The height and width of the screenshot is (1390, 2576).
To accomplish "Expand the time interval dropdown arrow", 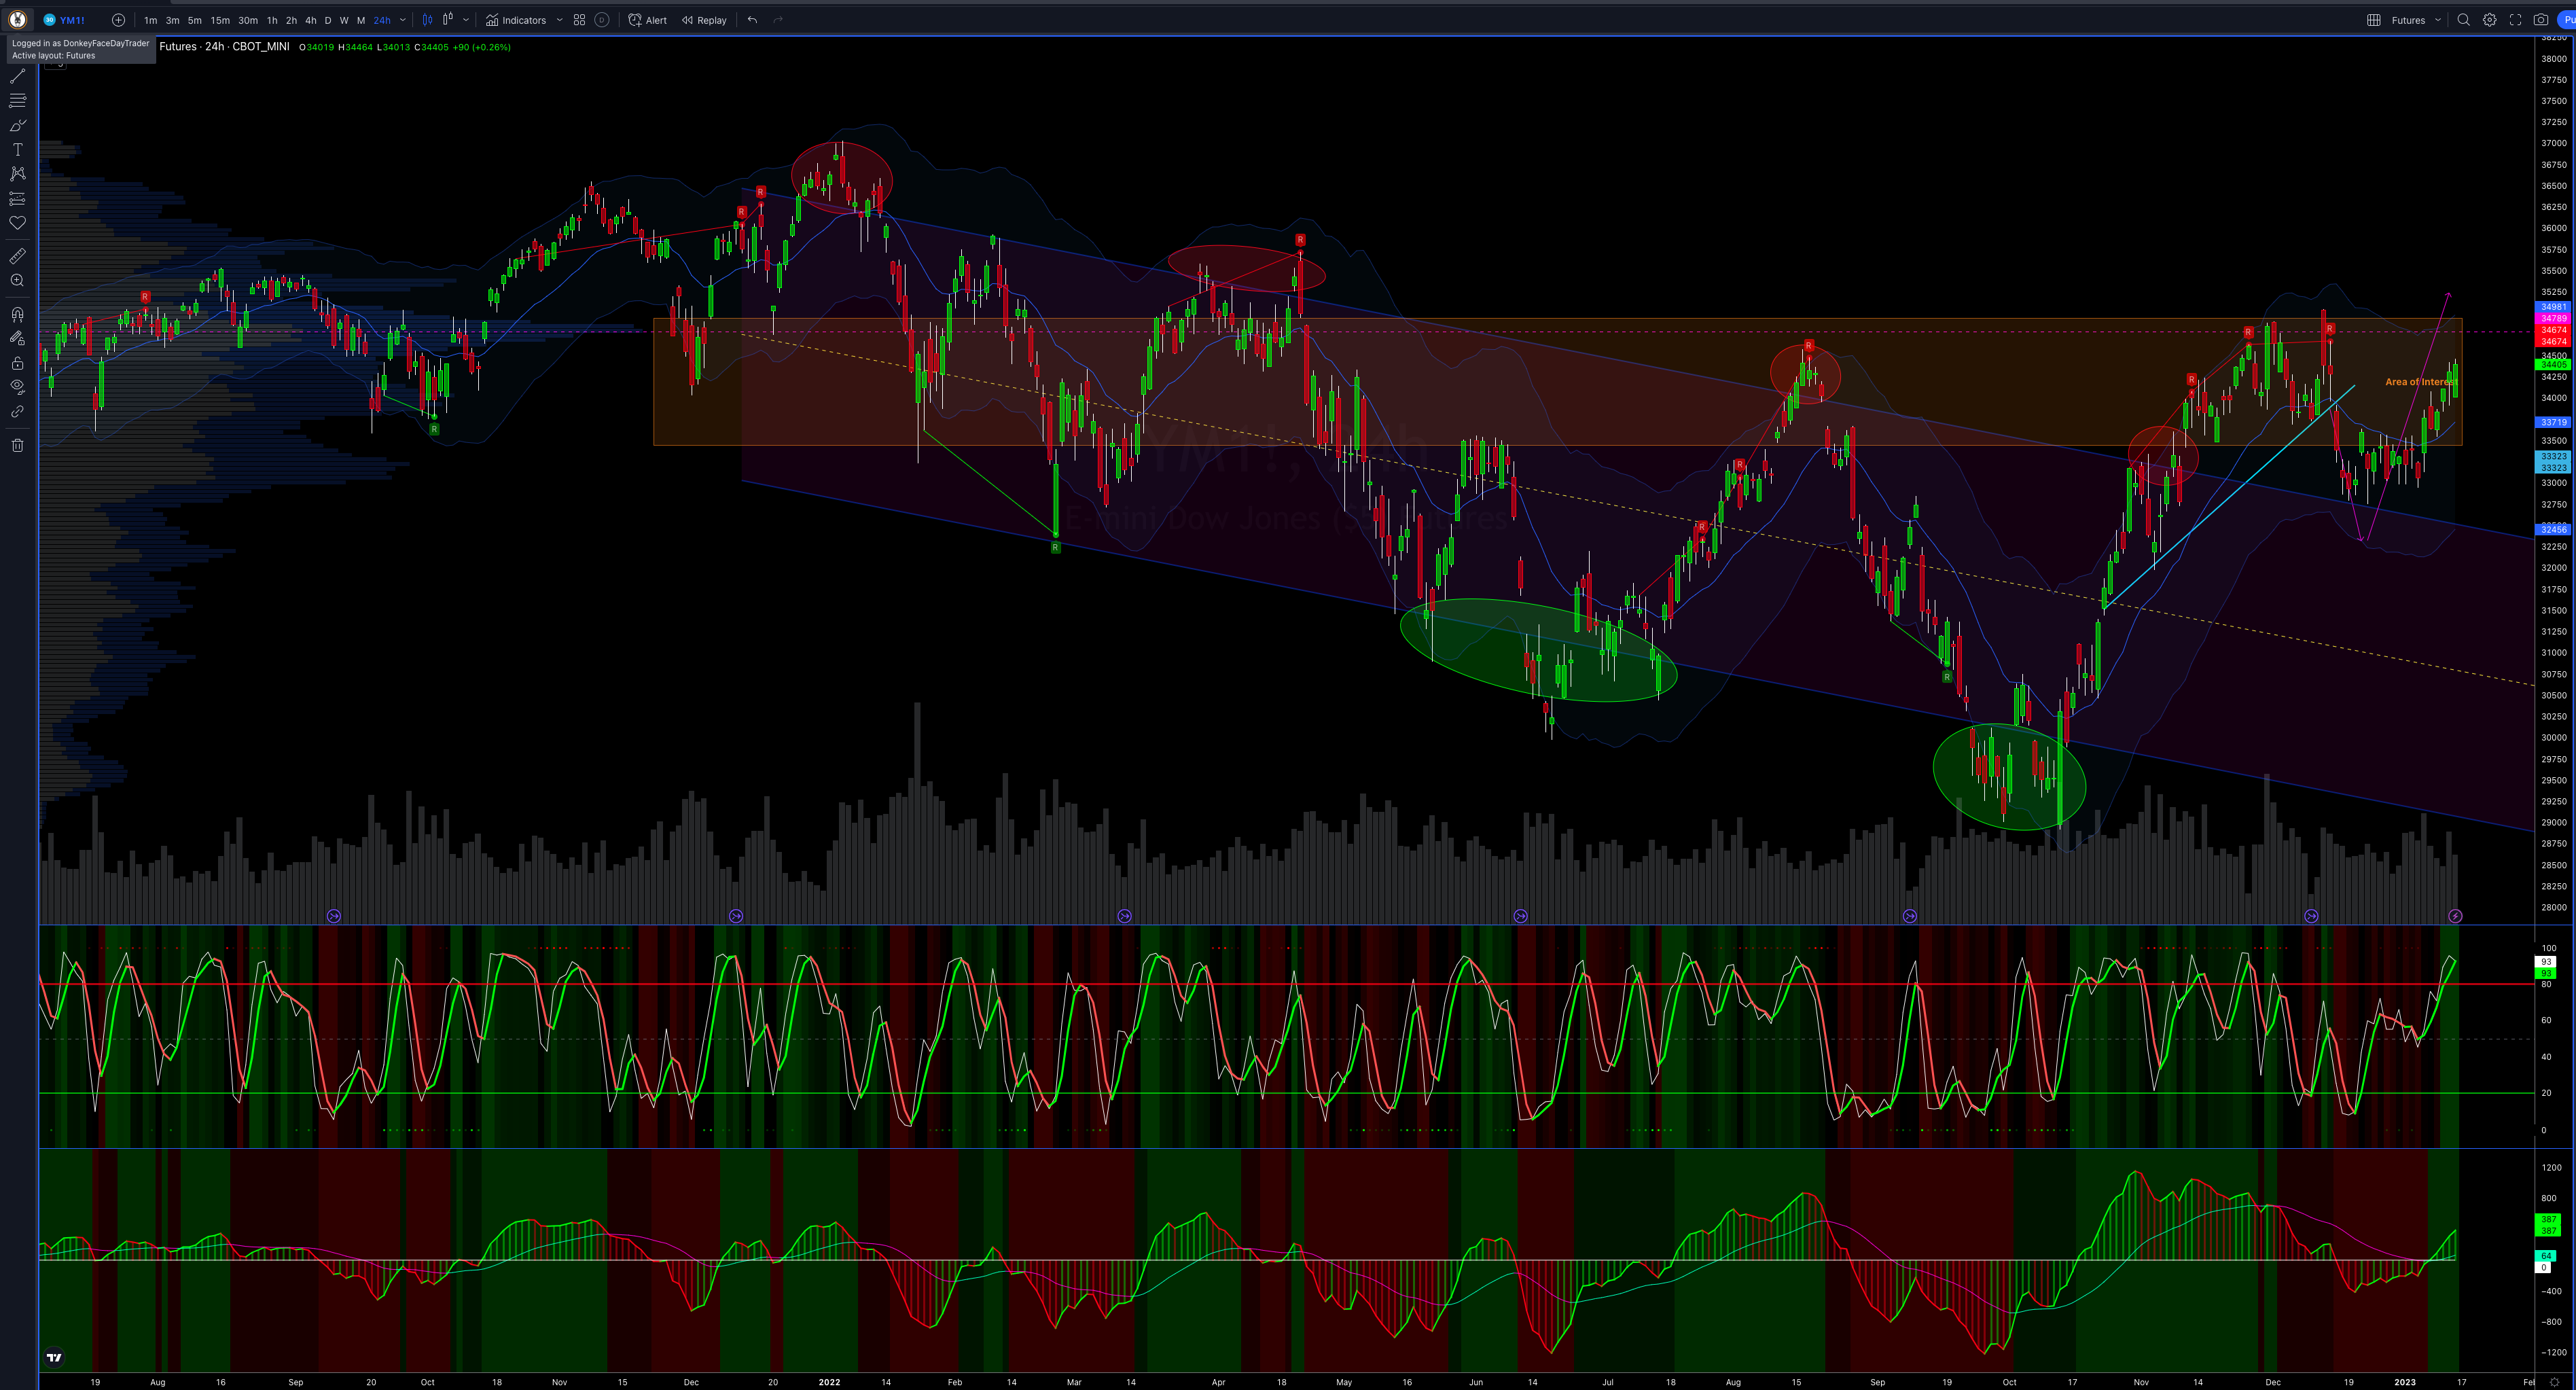I will click(x=403, y=20).
